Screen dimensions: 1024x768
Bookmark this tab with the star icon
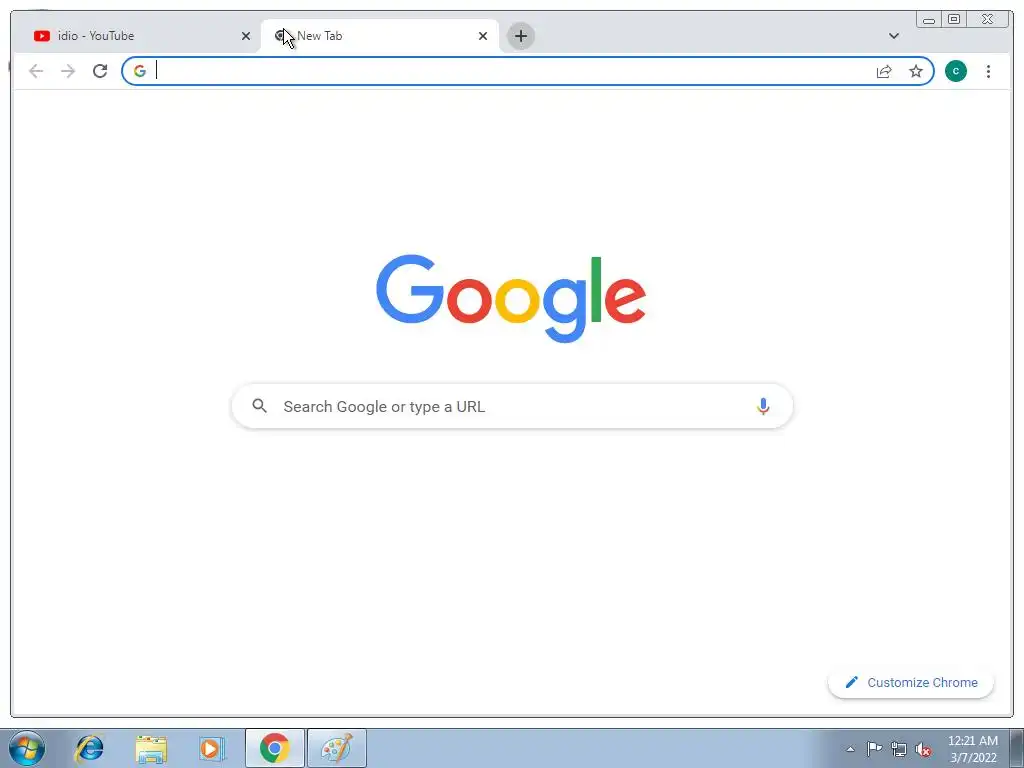pos(916,71)
